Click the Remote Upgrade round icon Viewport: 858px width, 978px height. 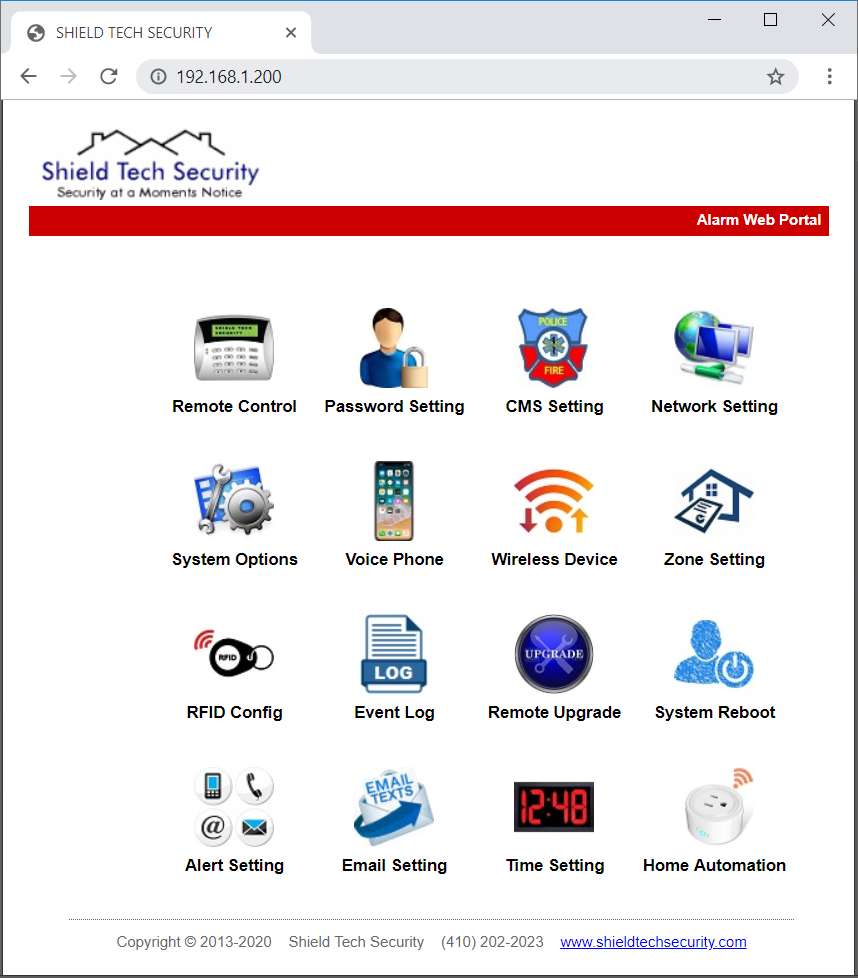tap(554, 654)
